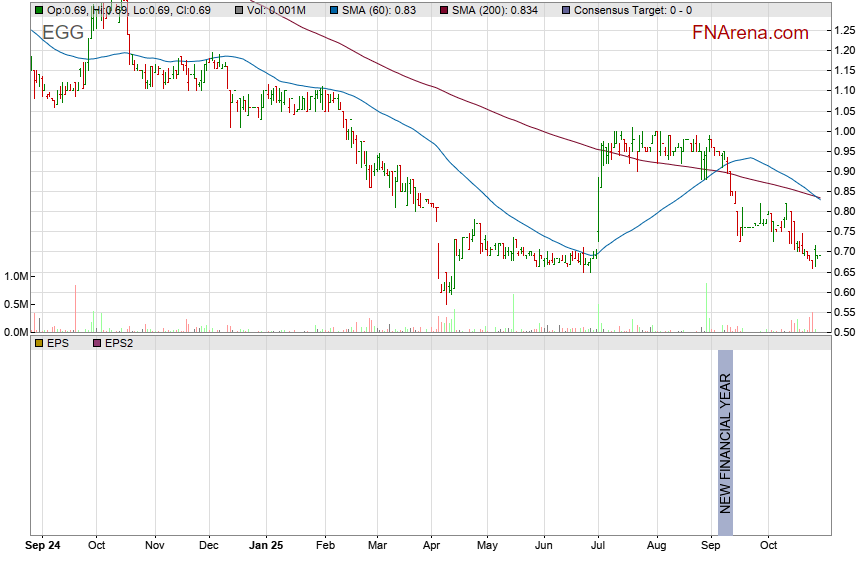Image resolution: width=859 pixels, height=566 pixels.
Task: Click the EPS2 legend label text
Action: 120,343
